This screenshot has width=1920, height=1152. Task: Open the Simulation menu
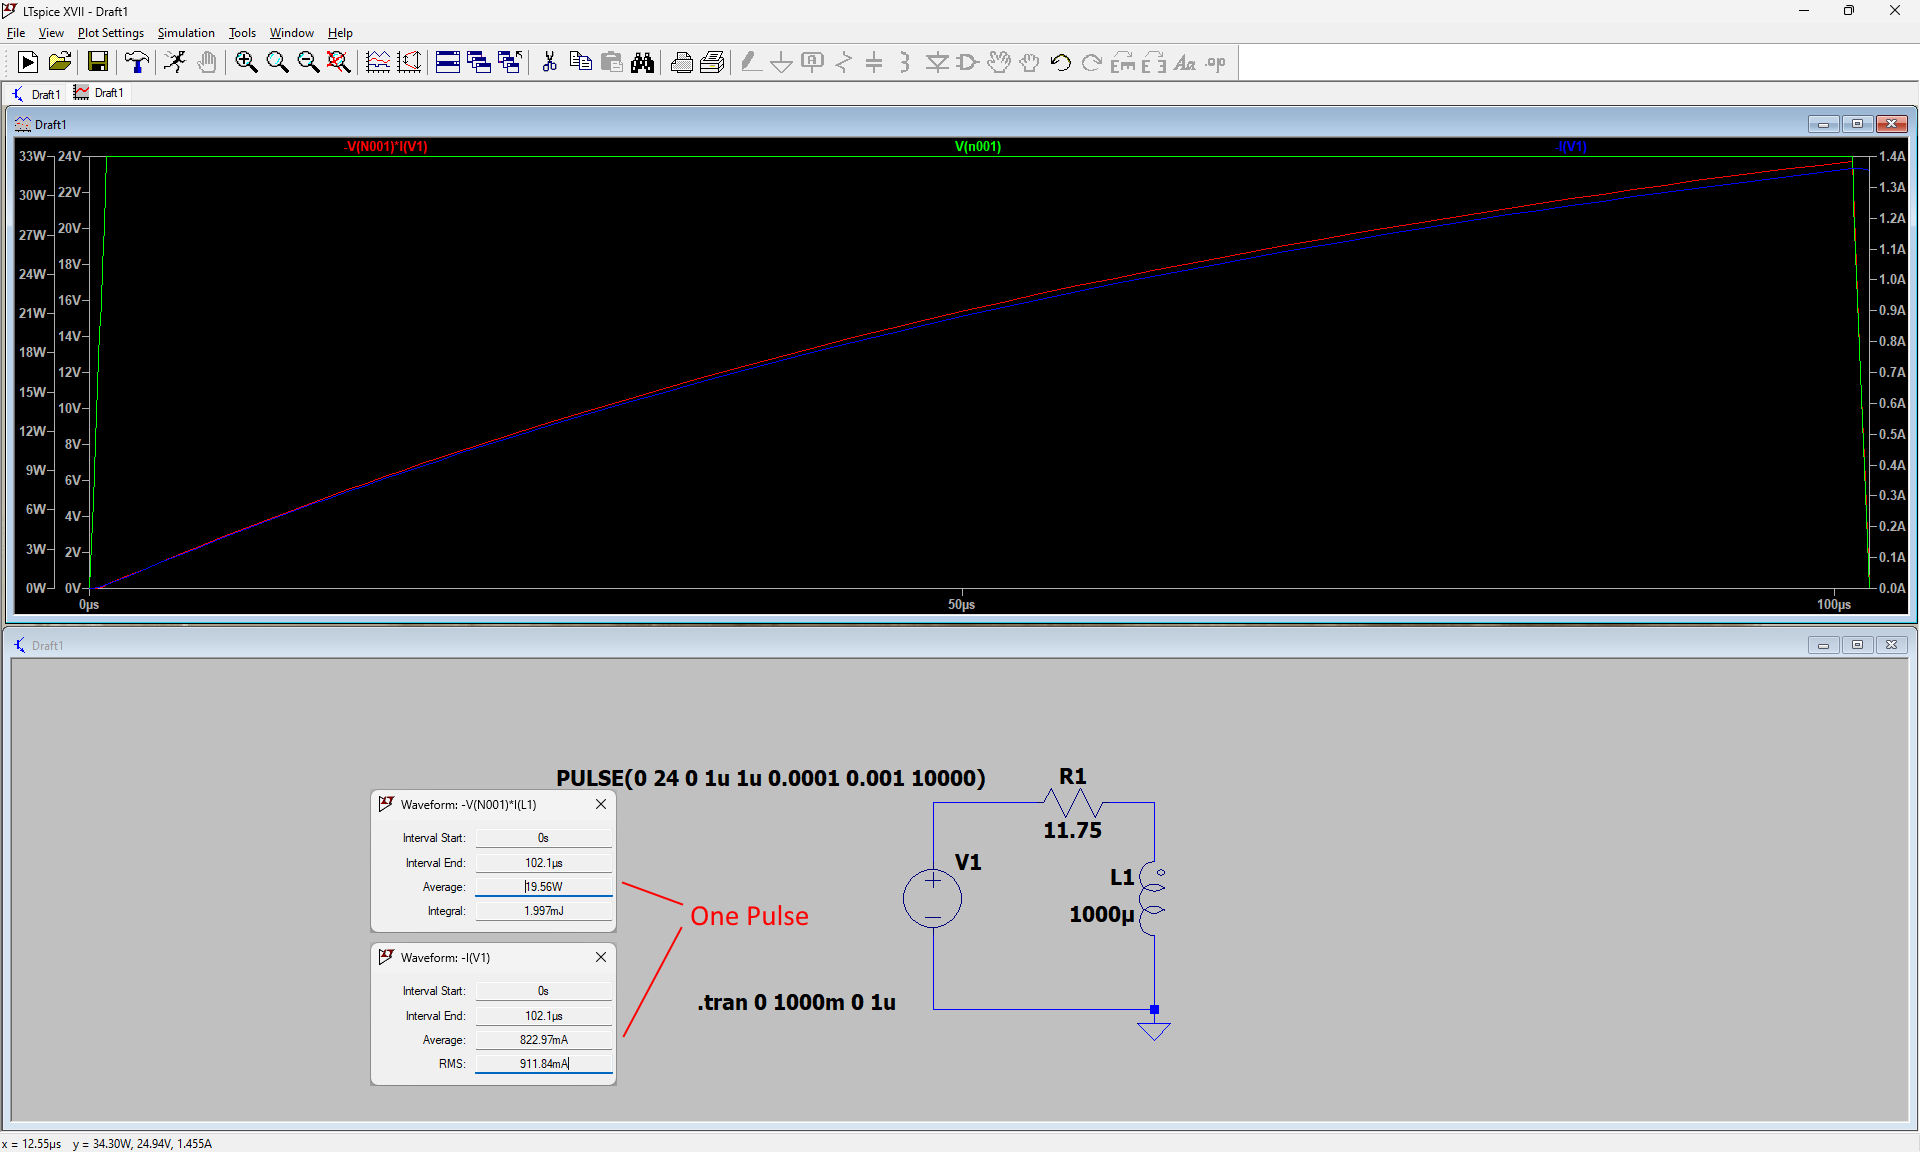186,33
